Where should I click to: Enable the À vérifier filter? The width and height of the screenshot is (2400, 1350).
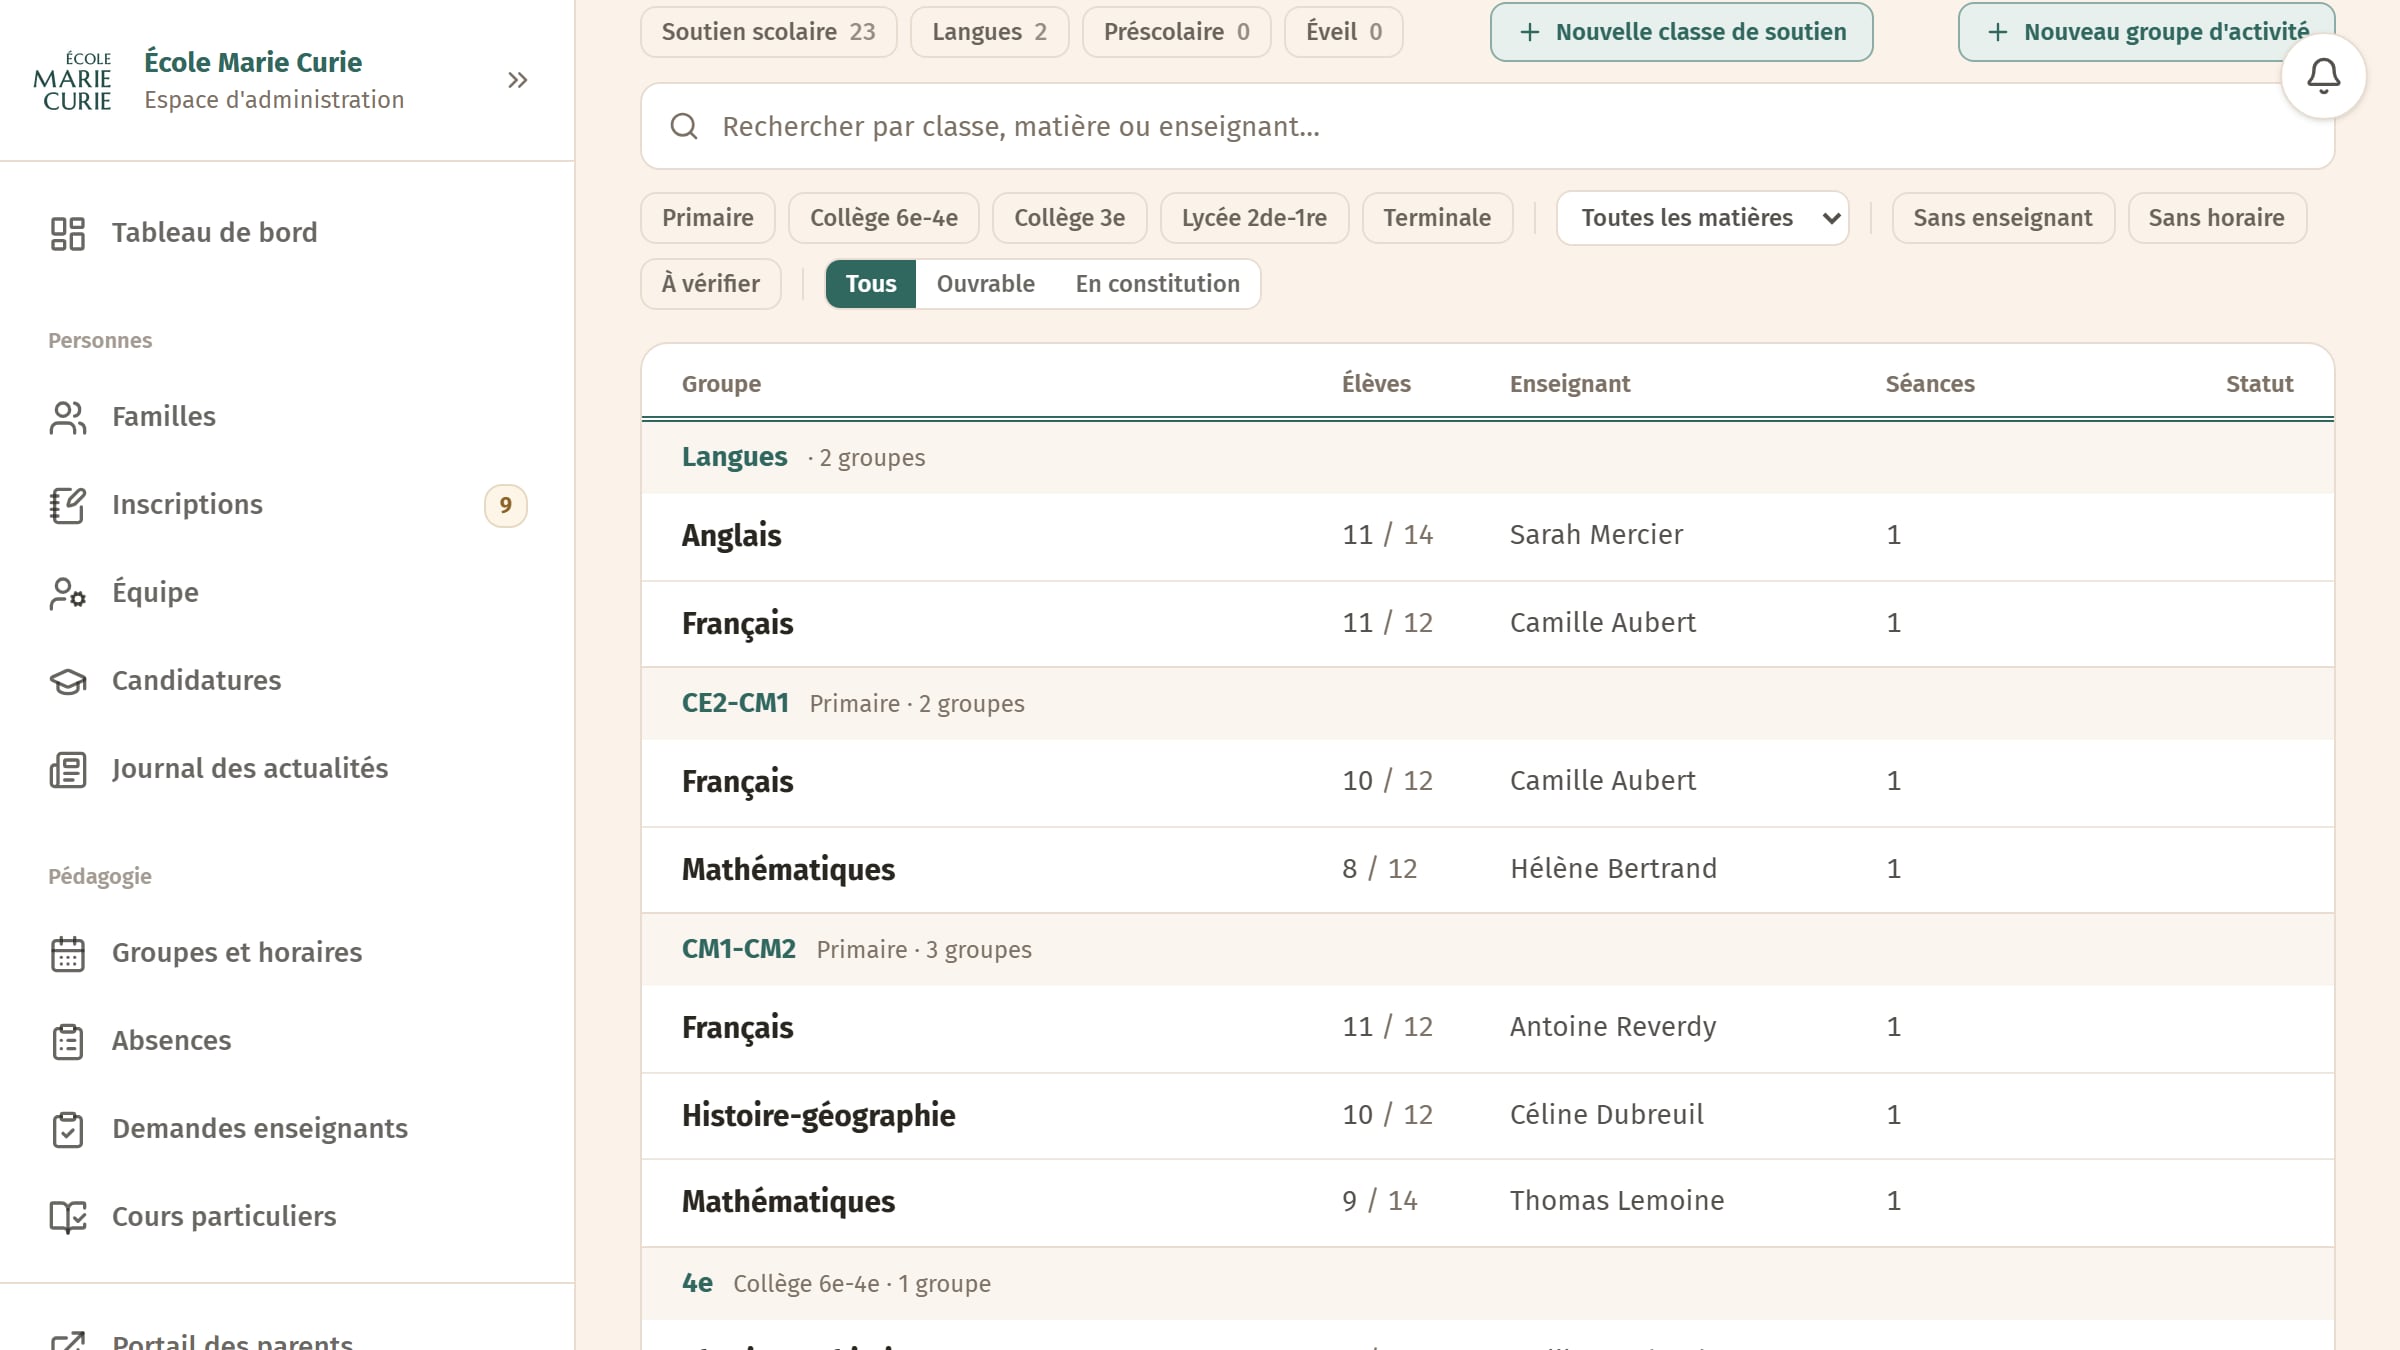(711, 284)
